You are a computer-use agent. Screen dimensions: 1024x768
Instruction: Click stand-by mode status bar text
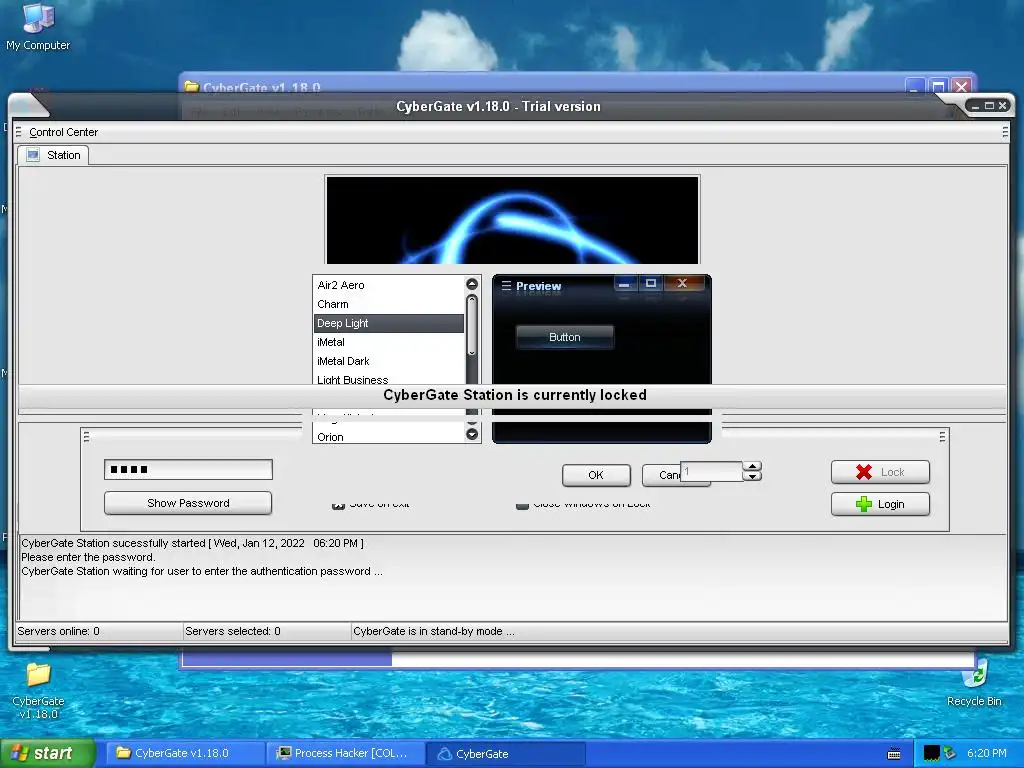(434, 631)
